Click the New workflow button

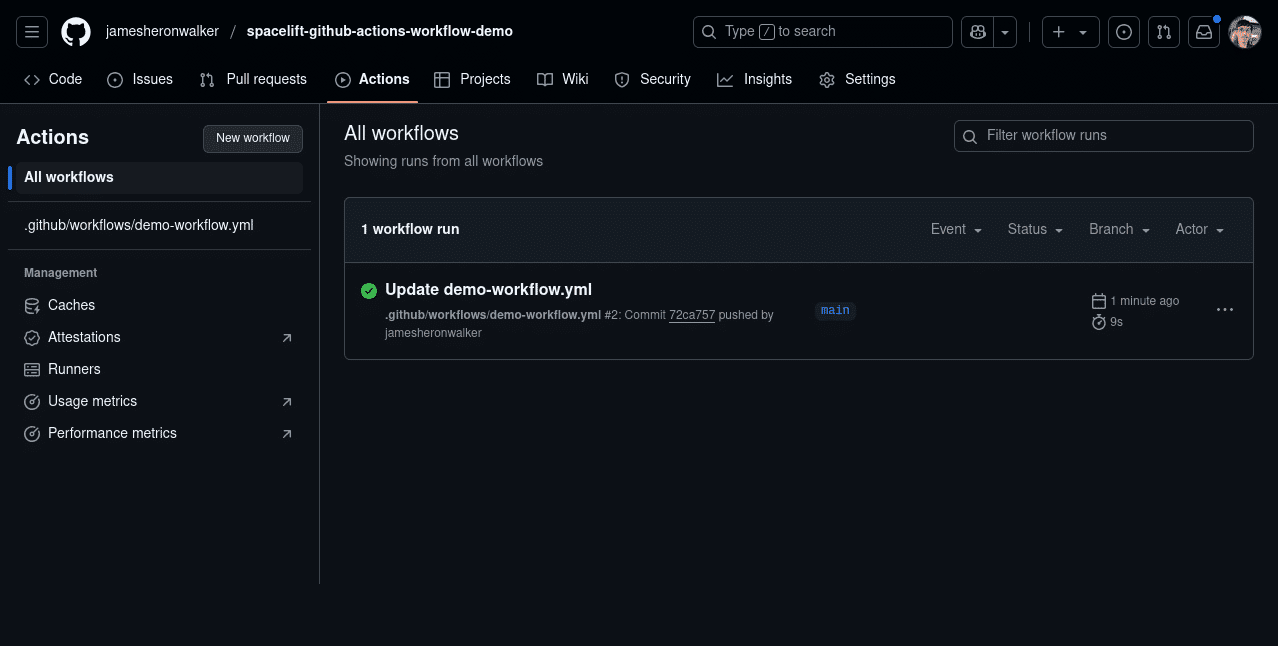point(252,139)
